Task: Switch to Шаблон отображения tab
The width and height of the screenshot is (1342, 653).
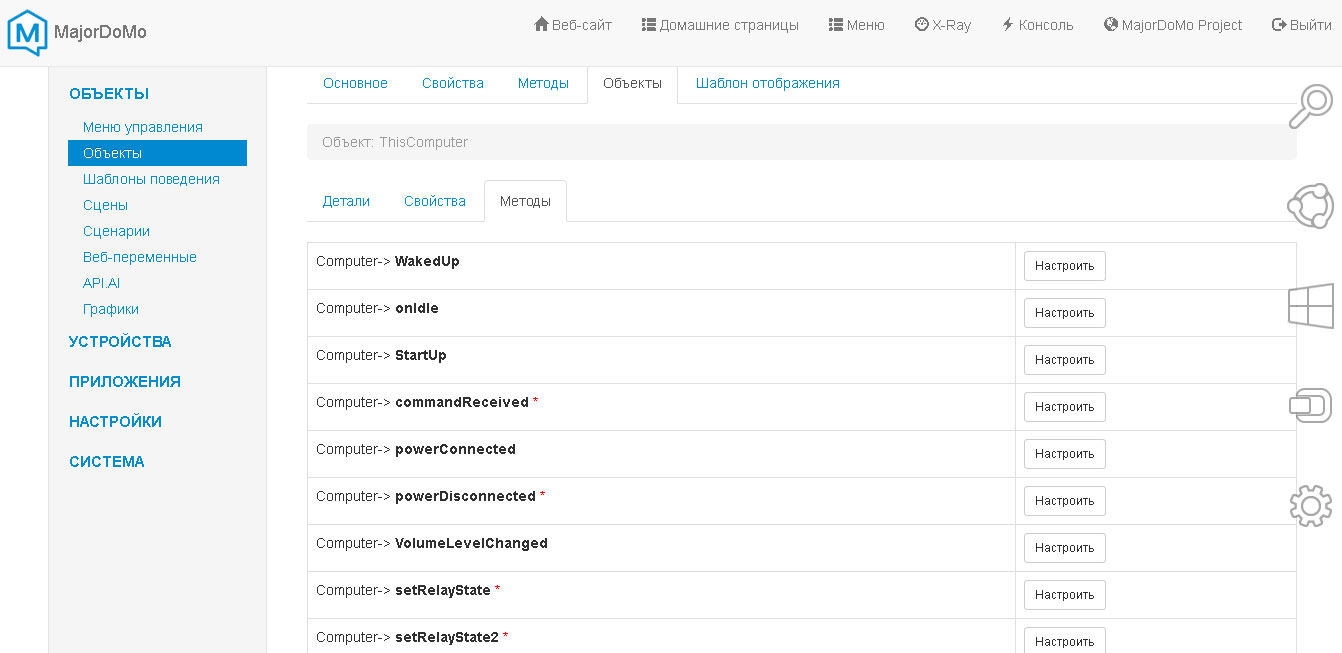Action: pyautogui.click(x=768, y=84)
